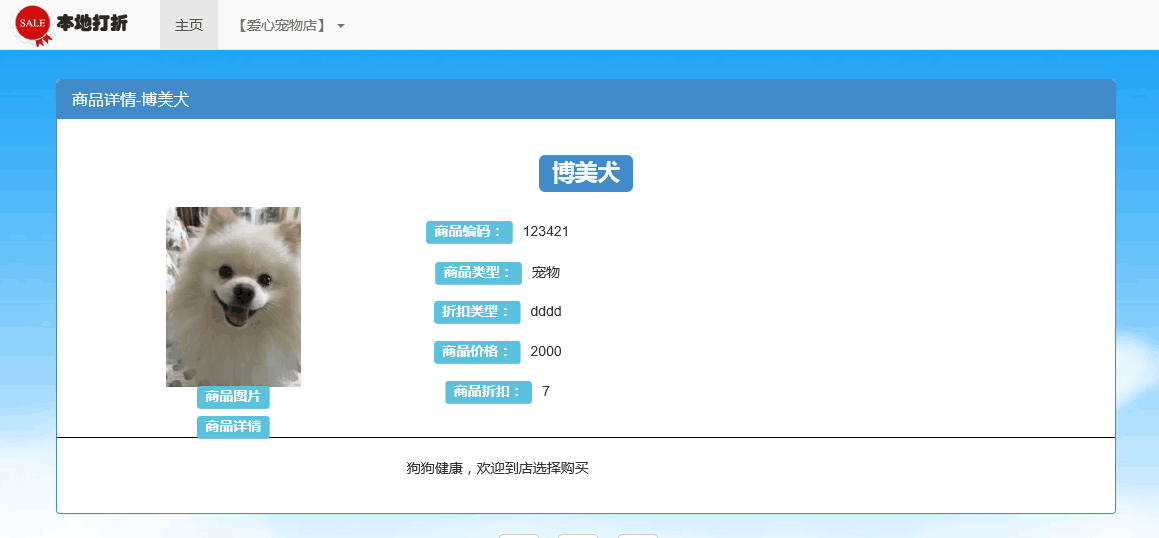Expand the 【爱心宠物店】 dropdown menu
Image resolution: width=1159 pixels, height=538 pixels.
click(290, 25)
